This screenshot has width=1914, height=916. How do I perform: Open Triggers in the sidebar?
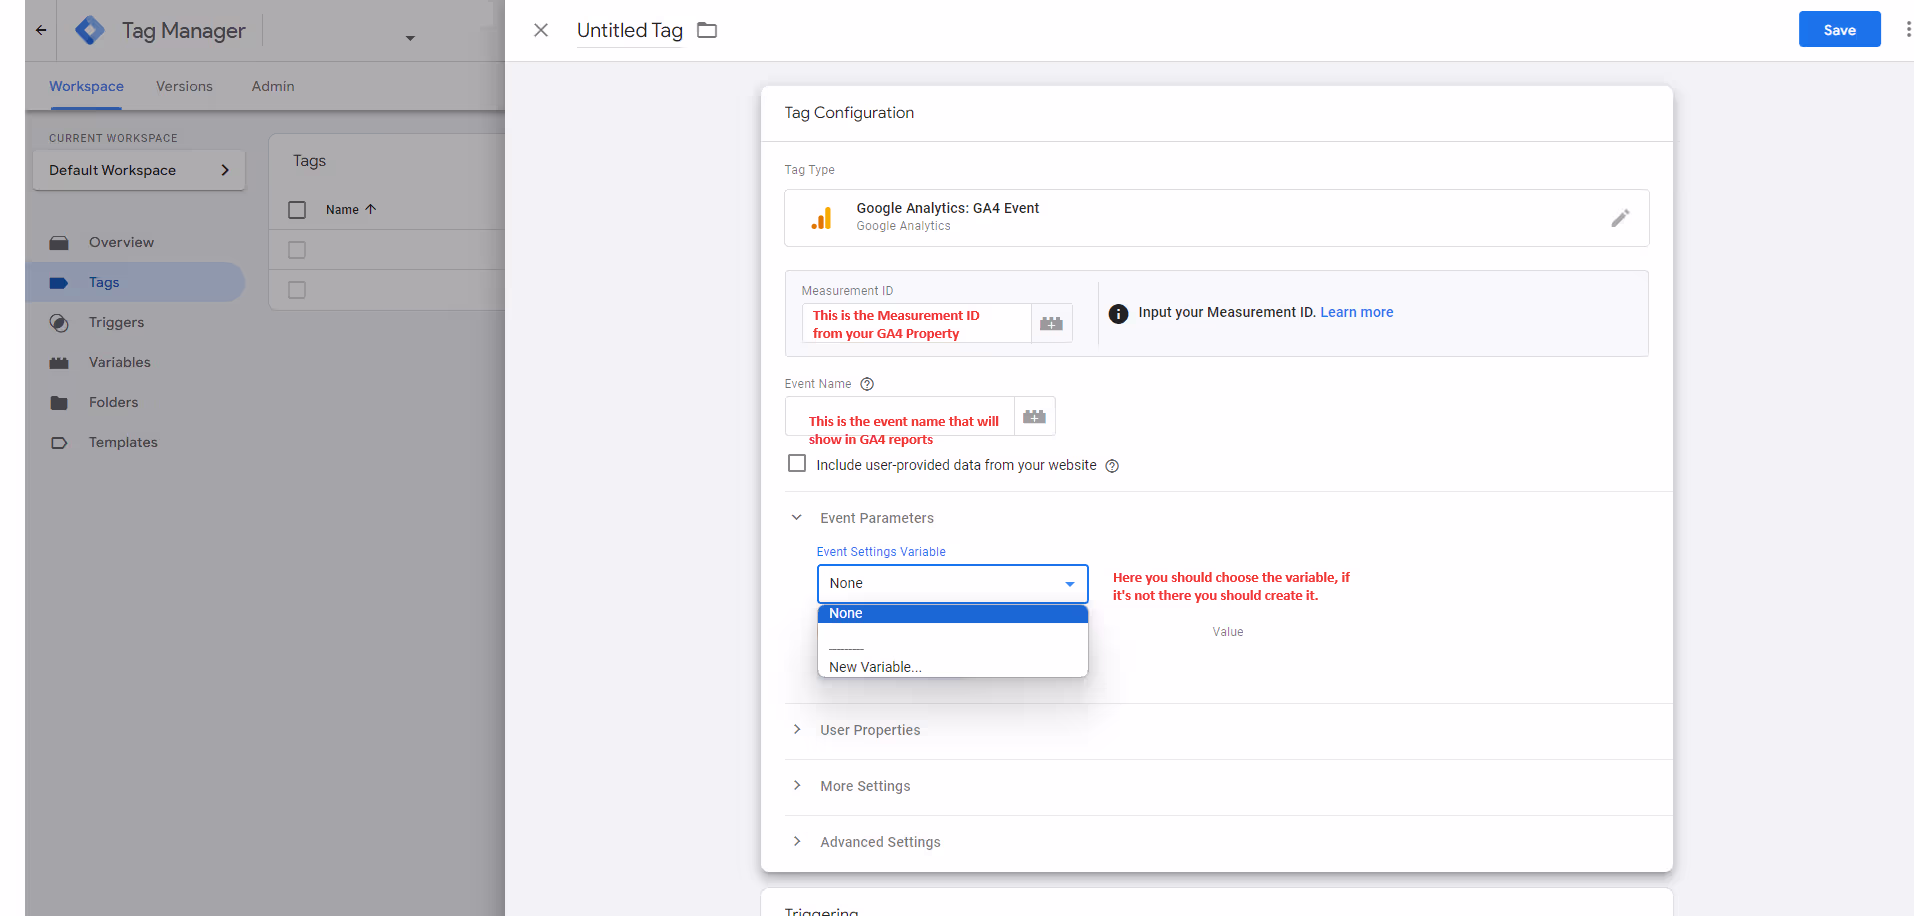coord(116,322)
